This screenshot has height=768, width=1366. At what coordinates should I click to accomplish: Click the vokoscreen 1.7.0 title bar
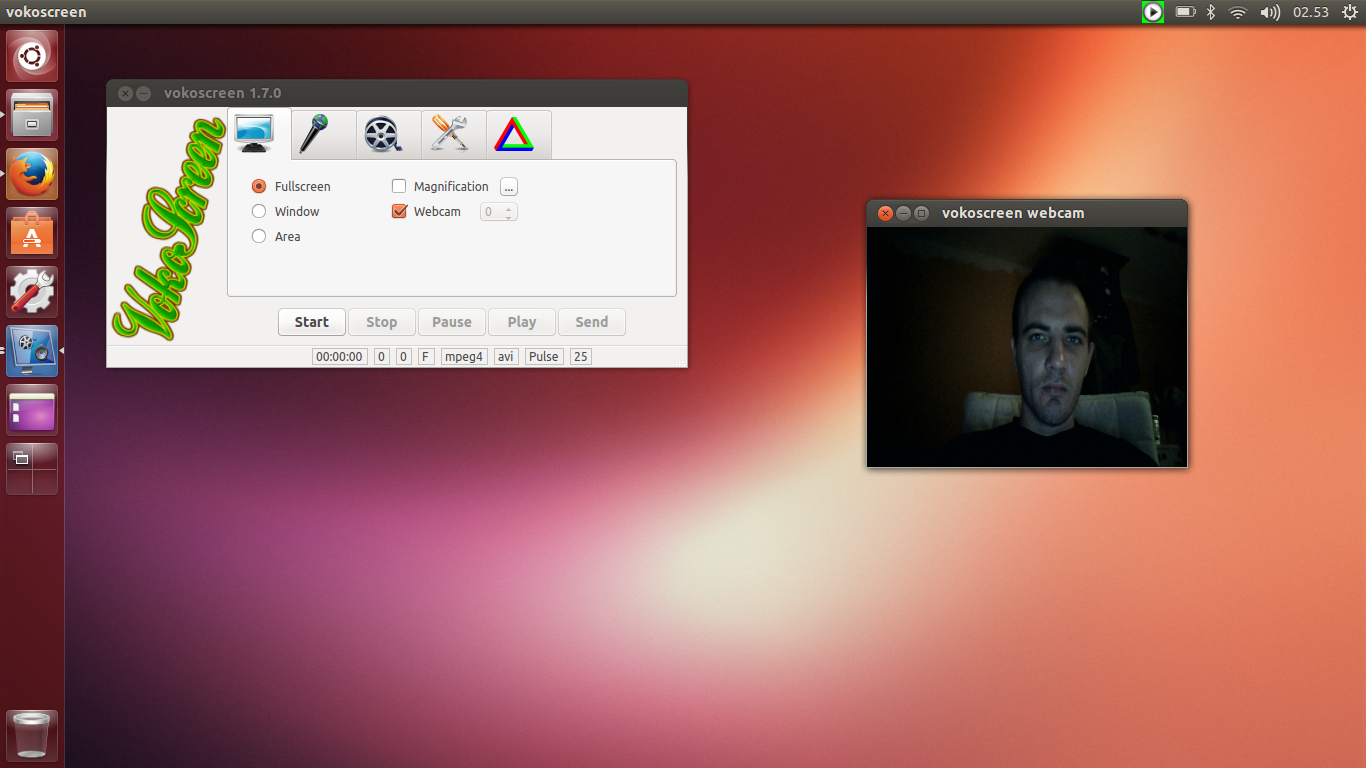[397, 93]
